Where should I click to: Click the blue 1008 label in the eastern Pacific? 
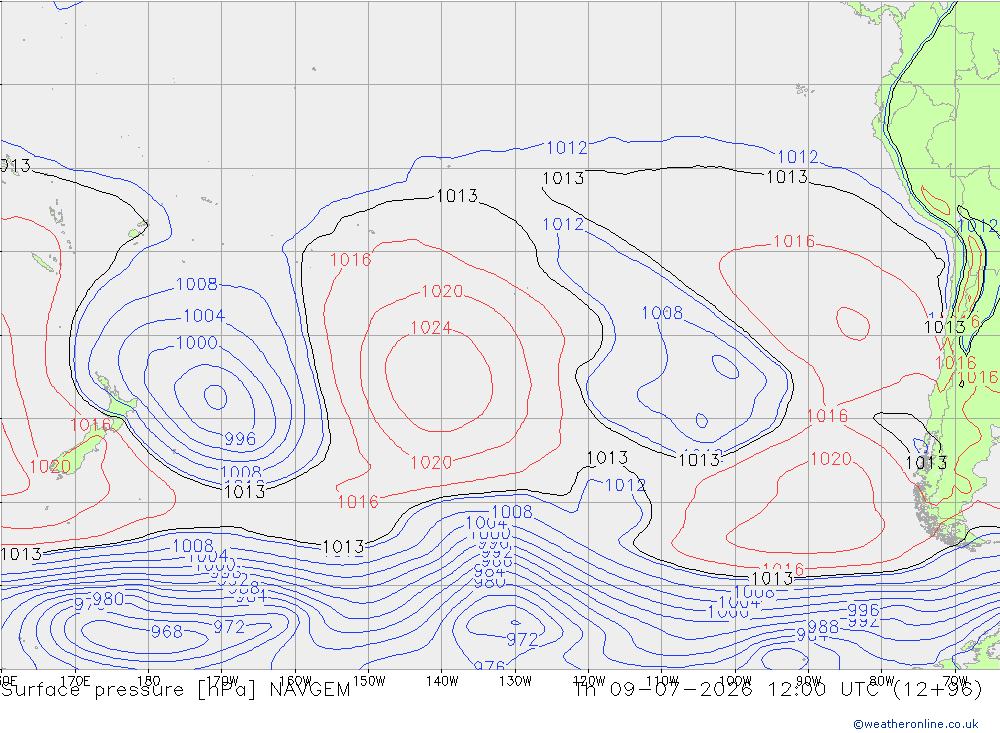662,313
